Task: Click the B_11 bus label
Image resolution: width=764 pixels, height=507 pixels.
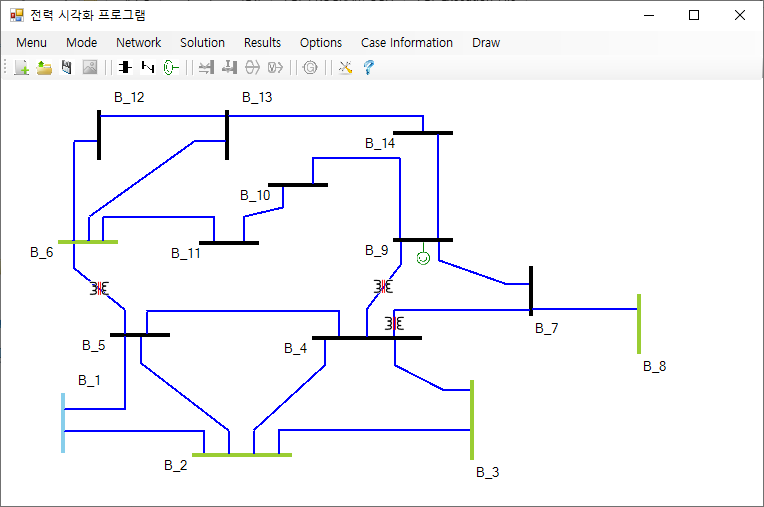Action: click(186, 253)
